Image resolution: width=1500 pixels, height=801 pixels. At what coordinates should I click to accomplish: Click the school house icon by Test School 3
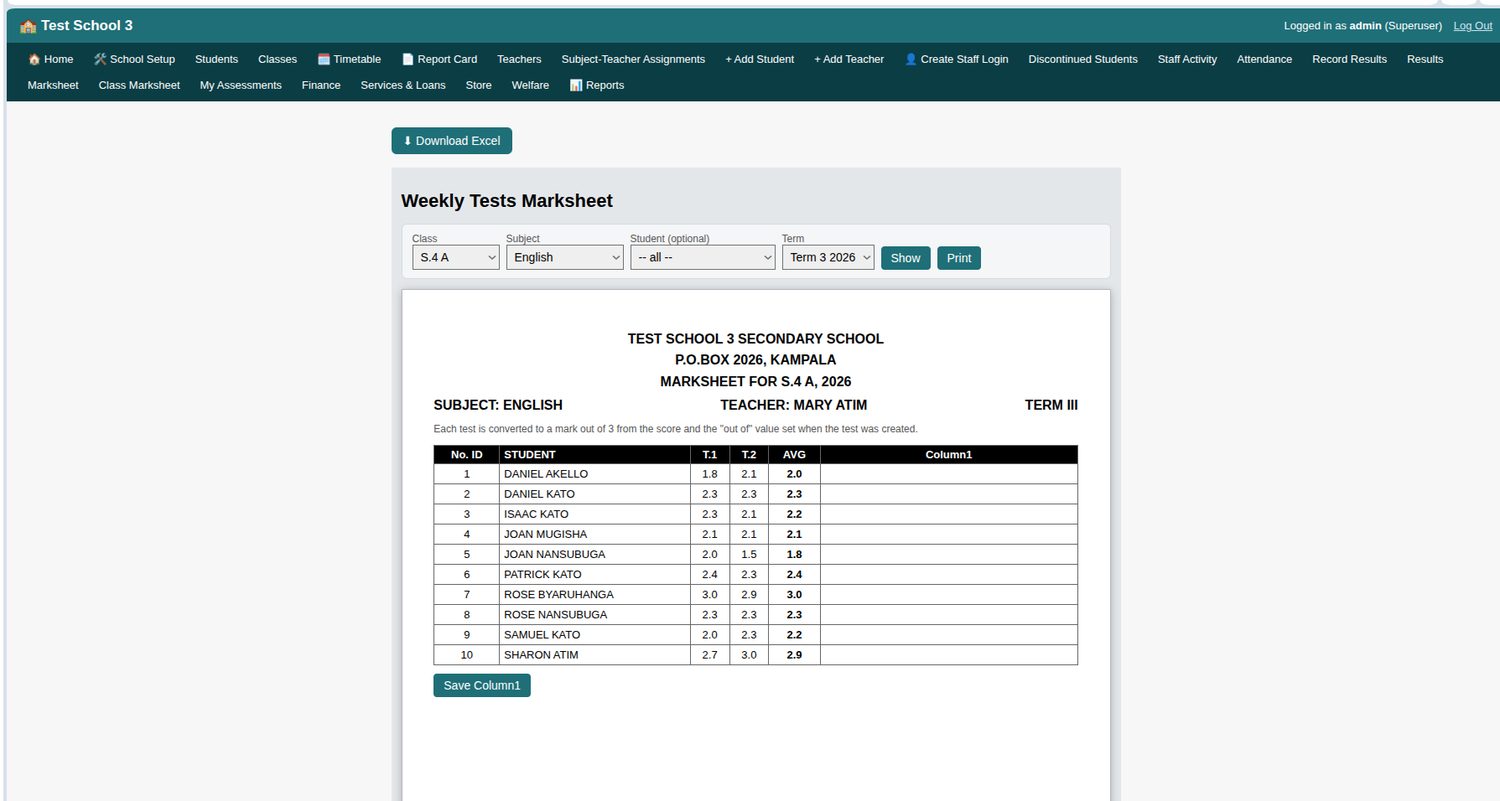click(x=28, y=26)
